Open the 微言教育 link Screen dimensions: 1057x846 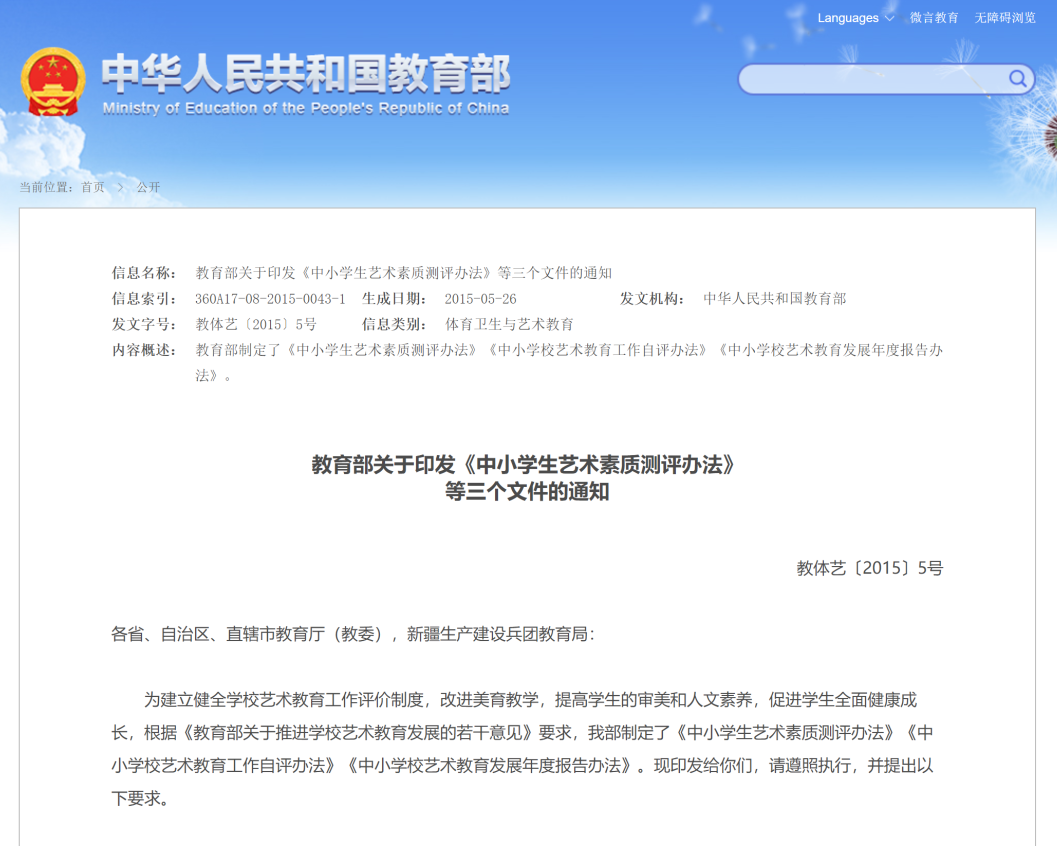coord(934,18)
